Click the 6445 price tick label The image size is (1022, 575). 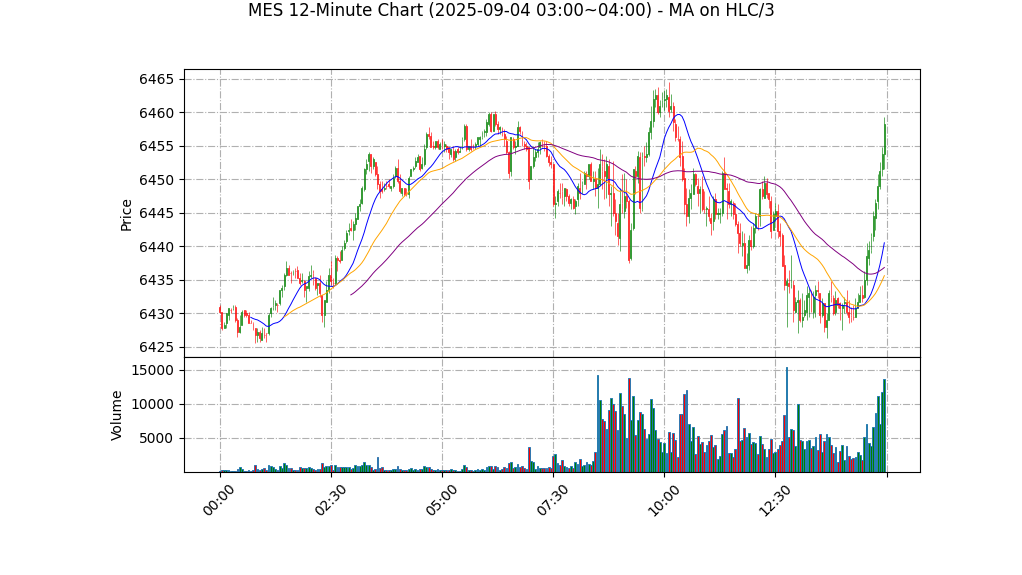156,214
